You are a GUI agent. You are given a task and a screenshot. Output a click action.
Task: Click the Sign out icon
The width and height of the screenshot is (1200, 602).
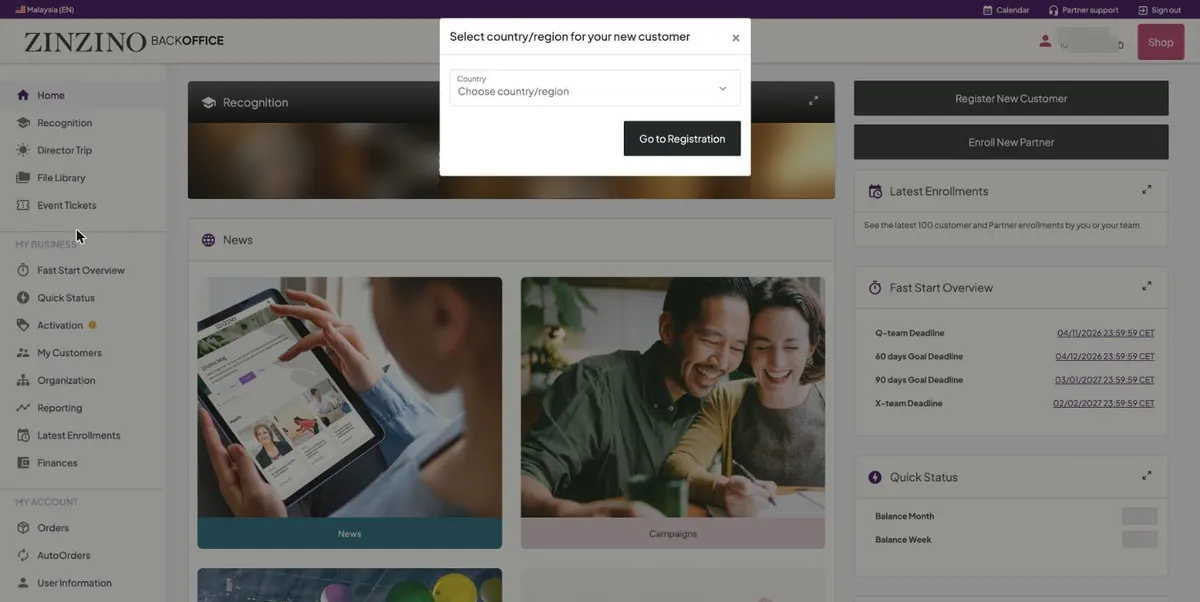click(x=1143, y=10)
